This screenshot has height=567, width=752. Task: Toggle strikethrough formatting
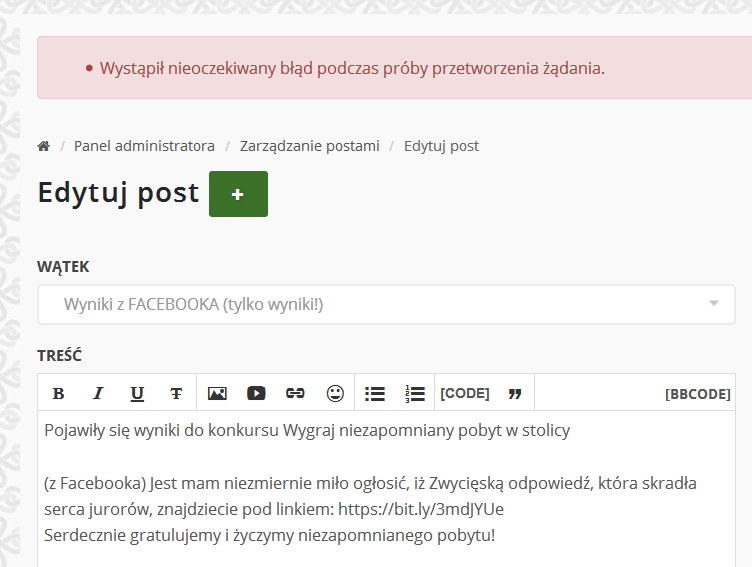176,393
